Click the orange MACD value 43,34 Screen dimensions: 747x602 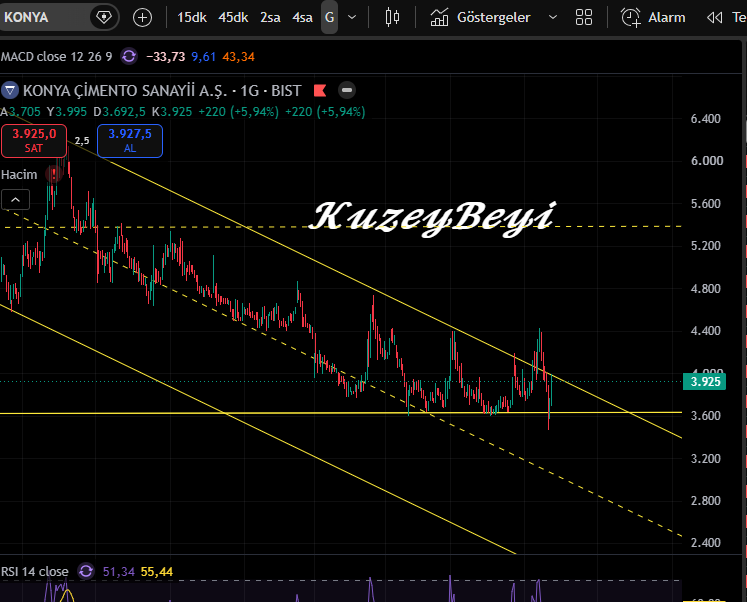tap(238, 57)
